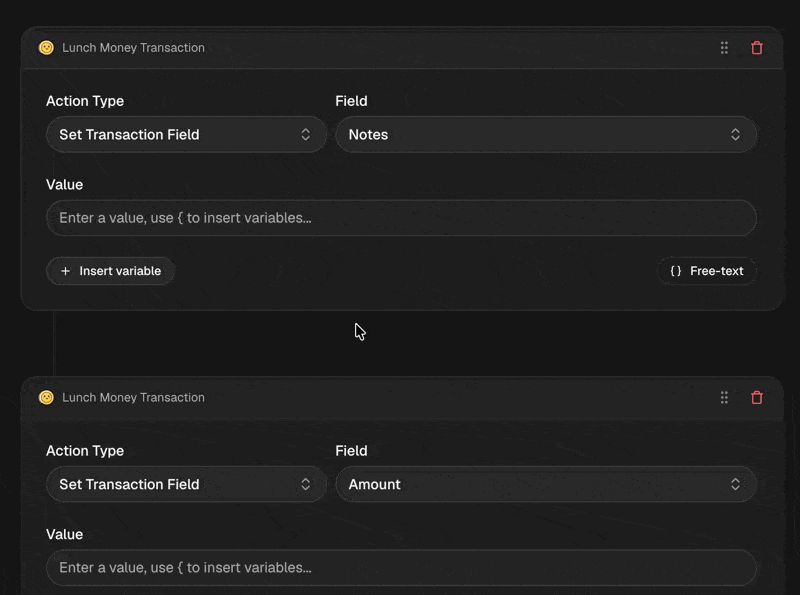Open the first Action Type dropdown
The image size is (800, 595).
point(186,135)
